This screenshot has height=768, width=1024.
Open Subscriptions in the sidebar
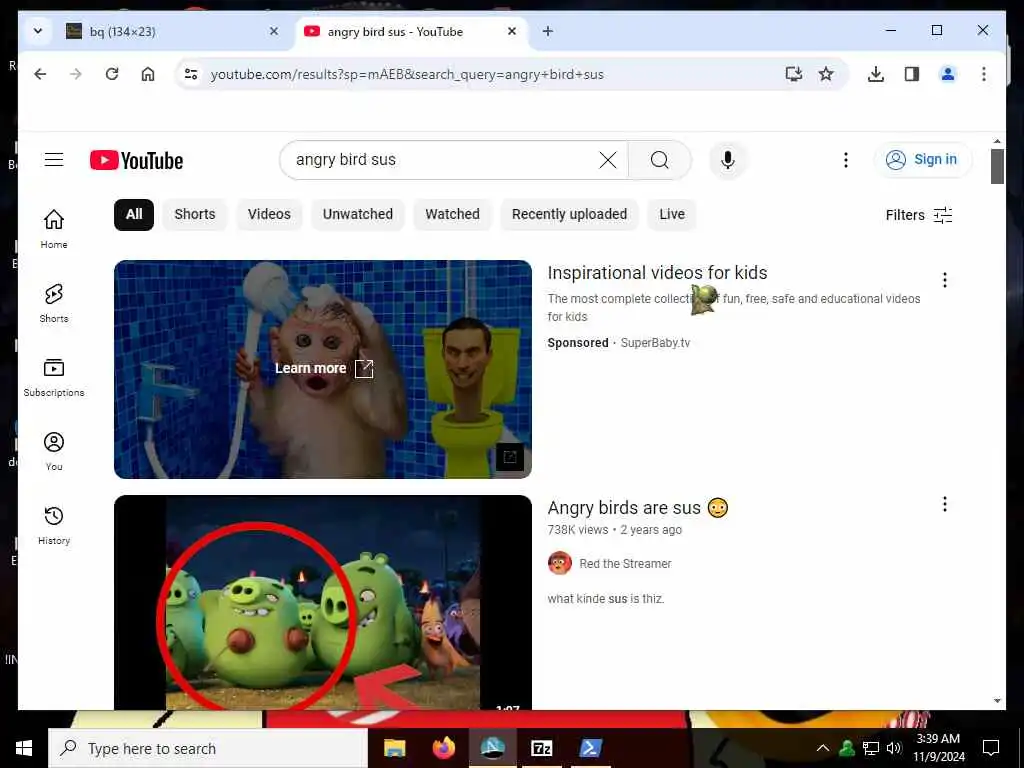pyautogui.click(x=54, y=377)
